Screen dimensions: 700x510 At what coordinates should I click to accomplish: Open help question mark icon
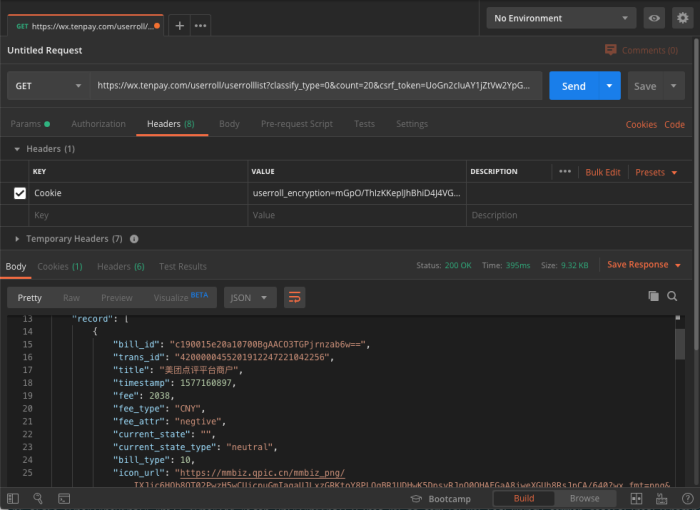[688, 498]
